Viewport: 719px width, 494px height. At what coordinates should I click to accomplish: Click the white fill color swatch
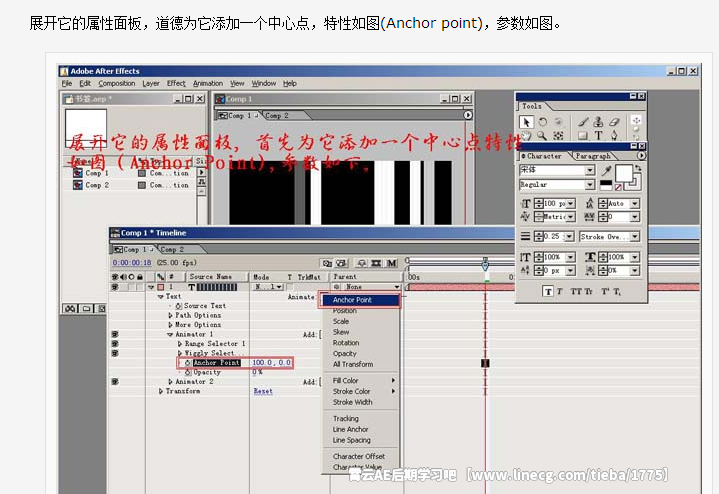pyautogui.click(x=623, y=173)
